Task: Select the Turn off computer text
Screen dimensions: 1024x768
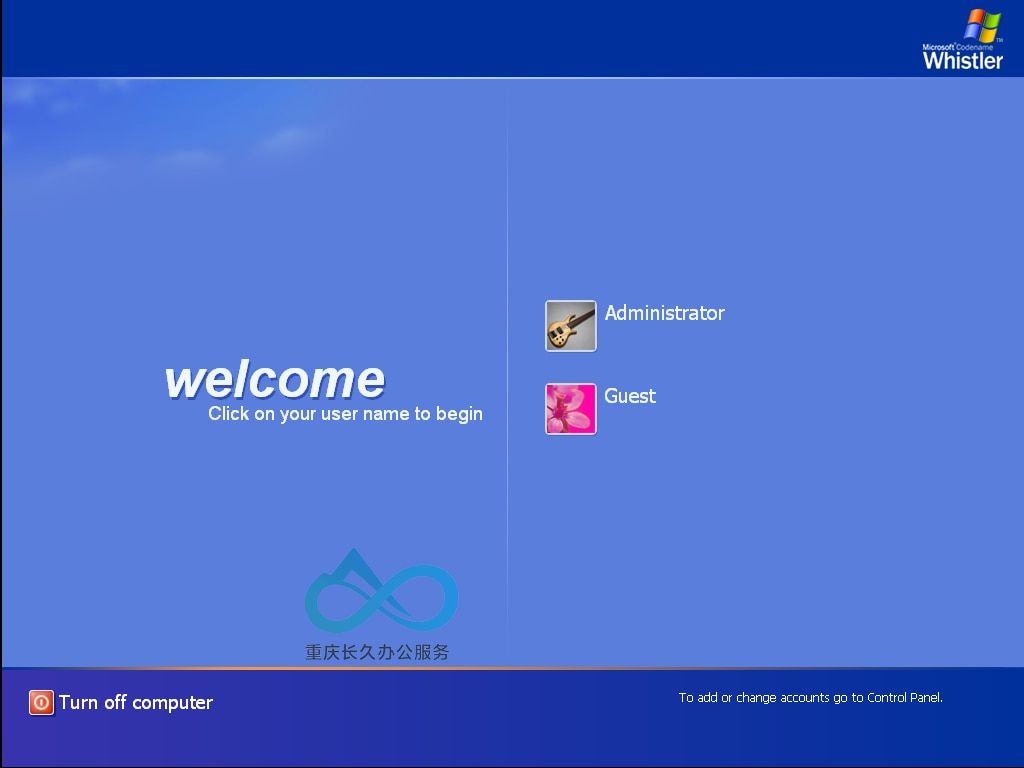Action: [136, 703]
